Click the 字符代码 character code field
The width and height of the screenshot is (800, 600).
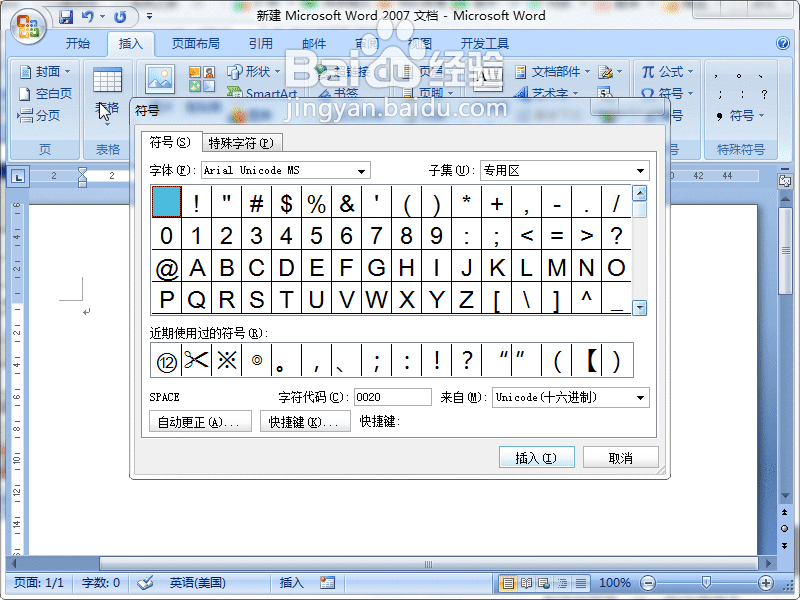click(392, 397)
